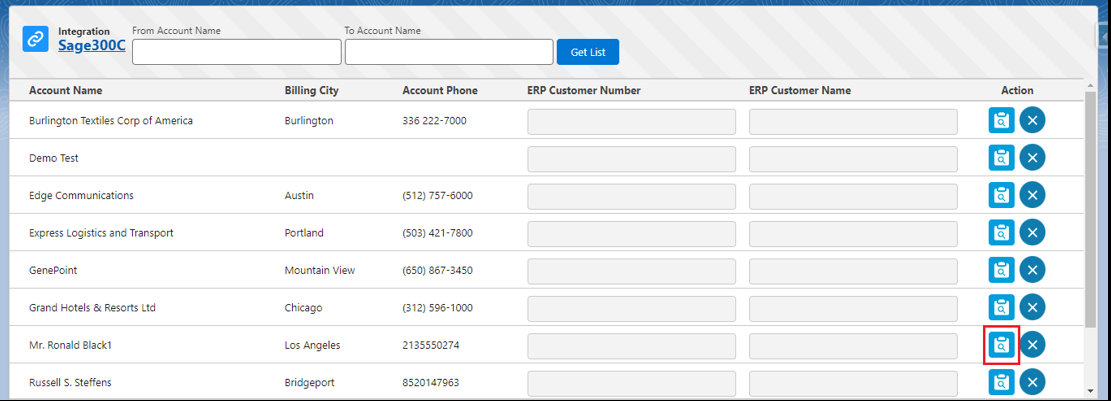Click ERP Customer Name field for GenePoint
The height and width of the screenshot is (401, 1111).
click(x=853, y=271)
